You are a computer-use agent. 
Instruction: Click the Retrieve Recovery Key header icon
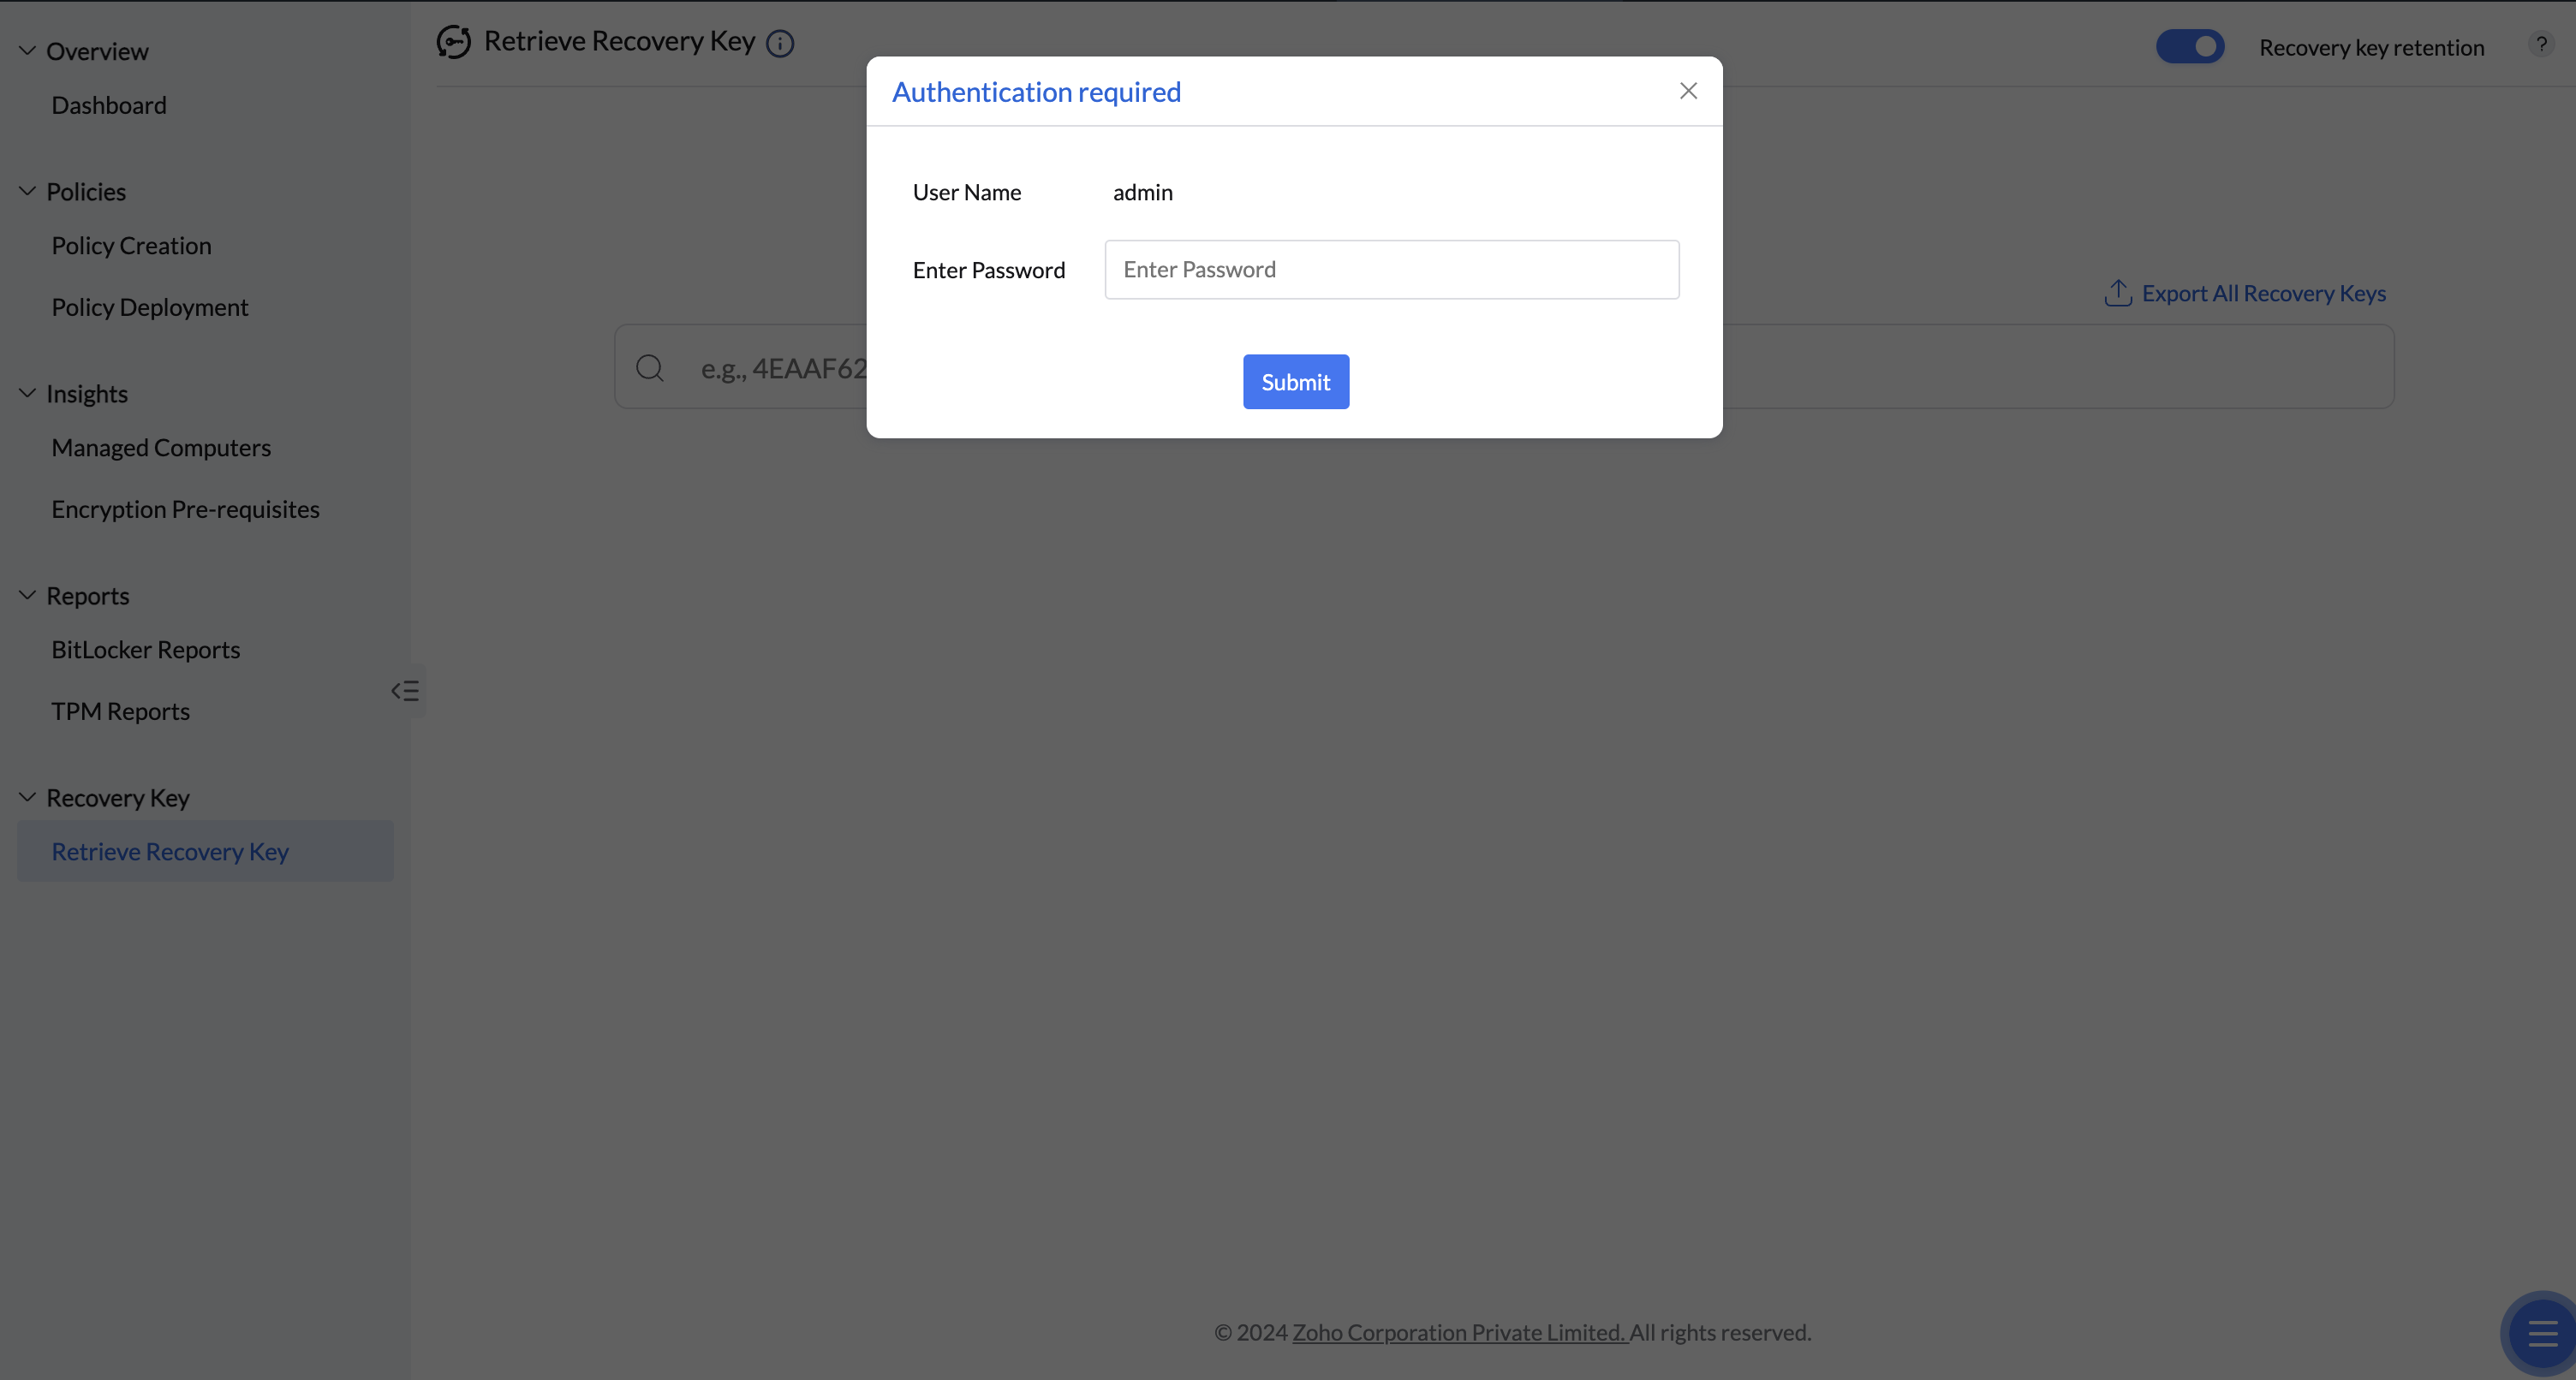453,42
